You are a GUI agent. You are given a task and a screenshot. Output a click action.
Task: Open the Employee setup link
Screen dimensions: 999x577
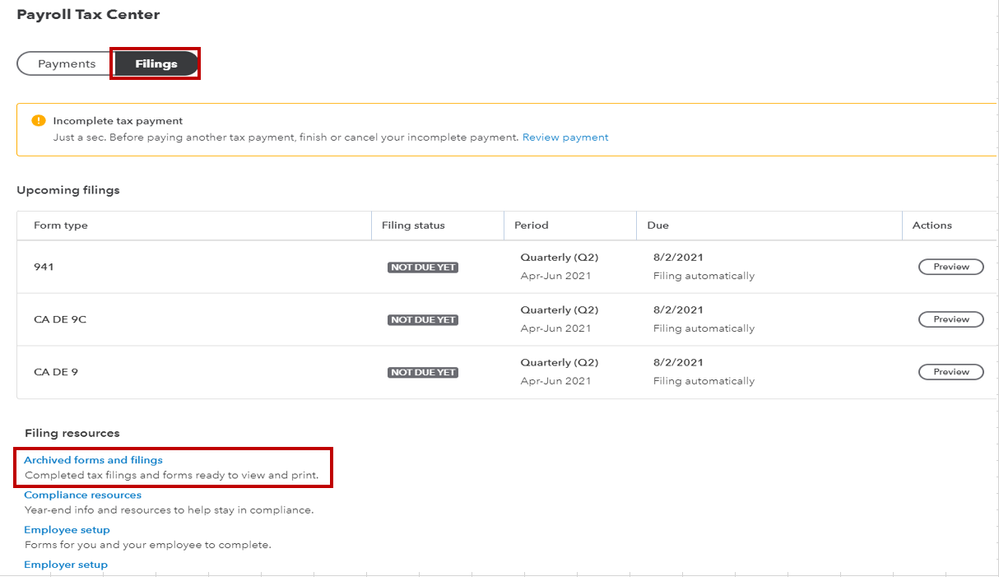coord(67,530)
